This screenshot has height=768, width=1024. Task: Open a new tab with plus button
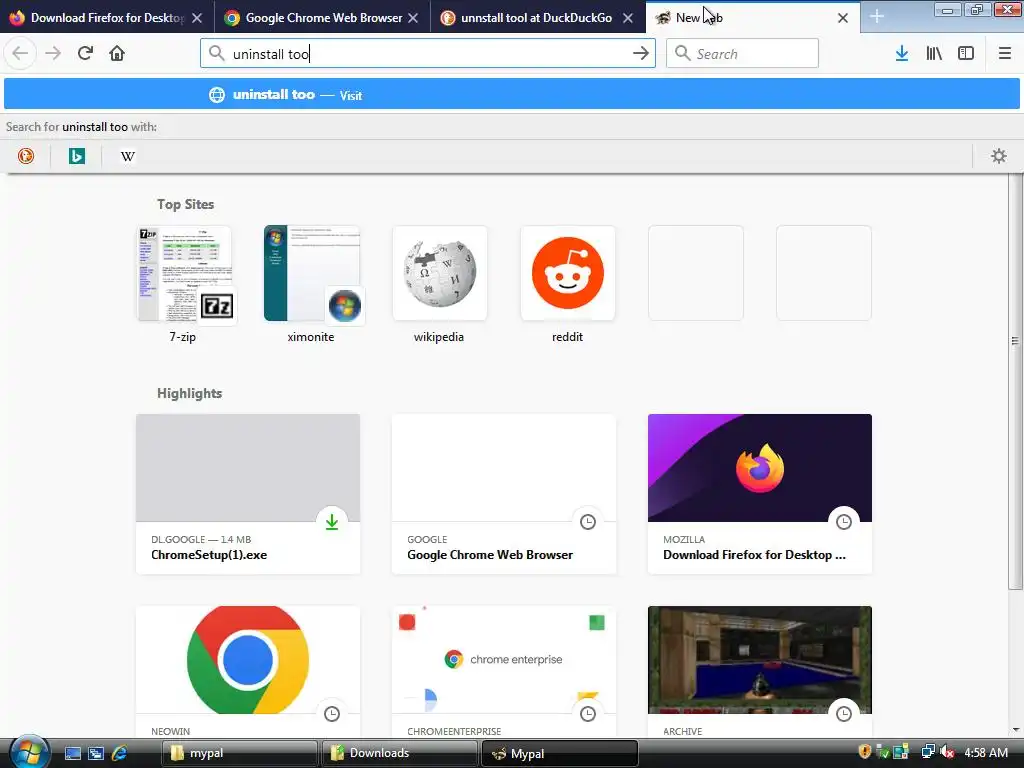click(876, 17)
